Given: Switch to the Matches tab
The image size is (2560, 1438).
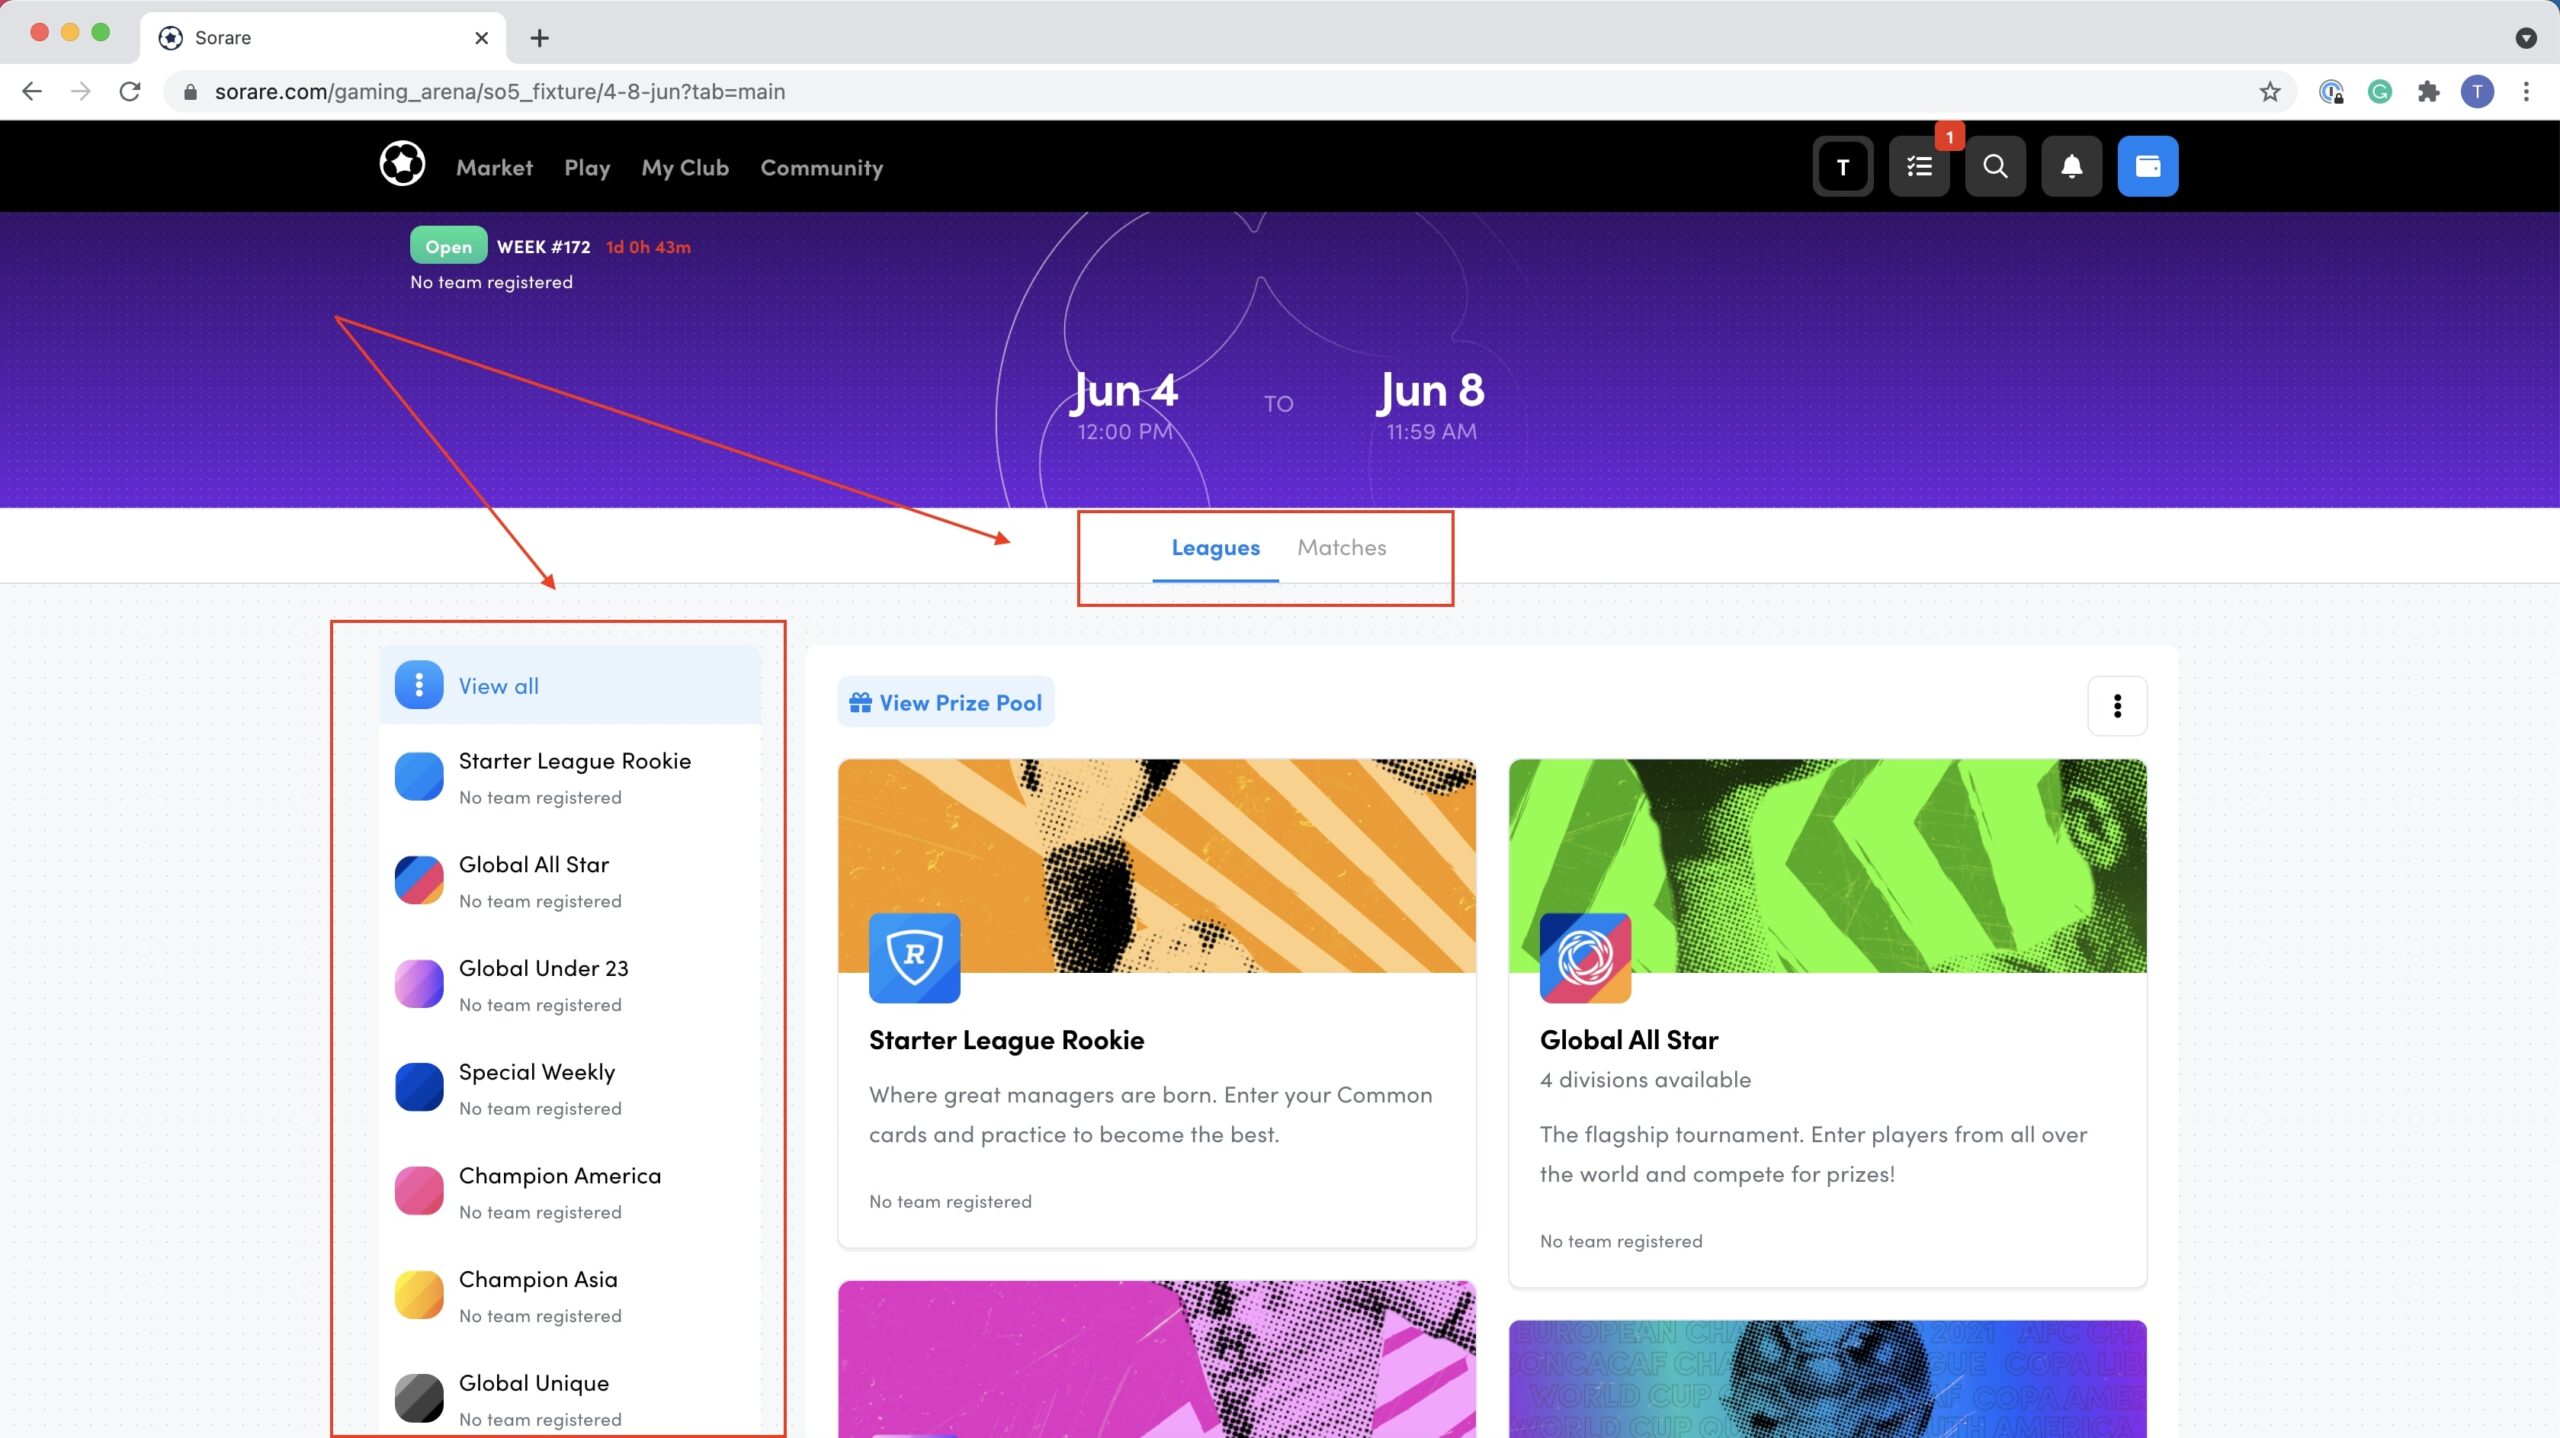Looking at the screenshot, I should pos(1342,547).
